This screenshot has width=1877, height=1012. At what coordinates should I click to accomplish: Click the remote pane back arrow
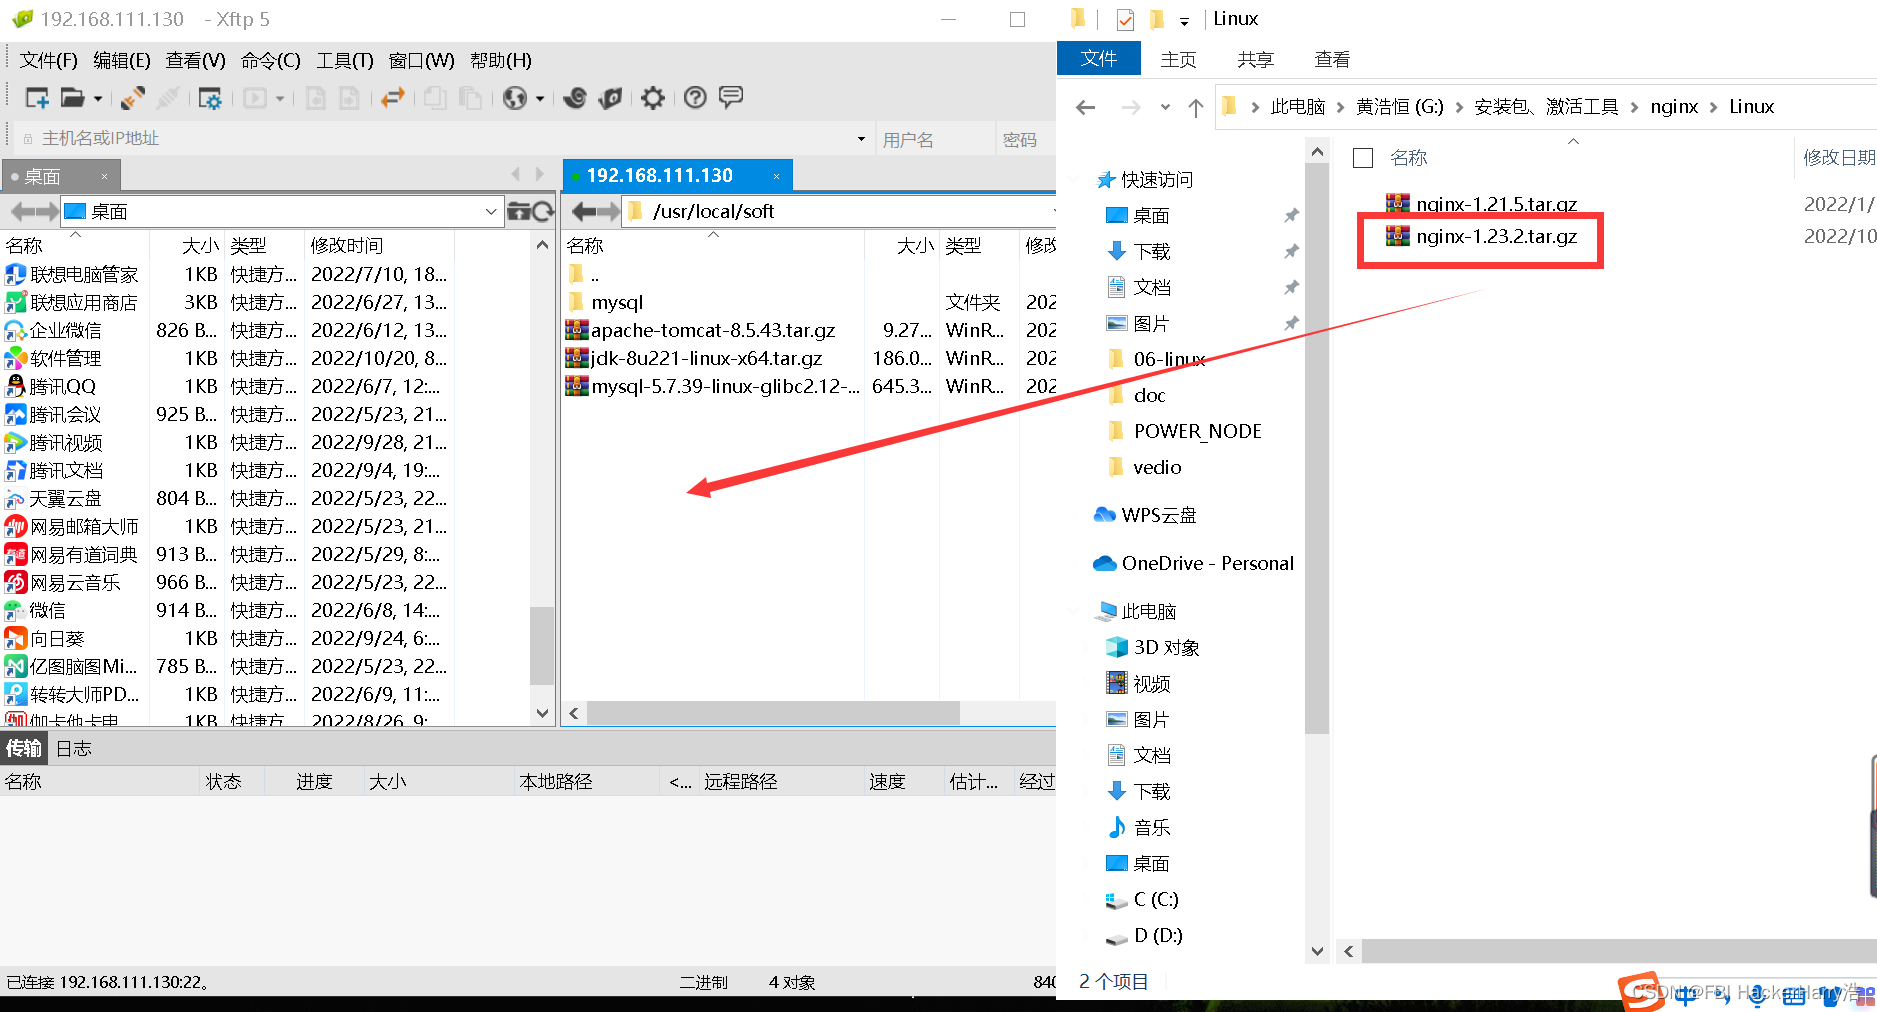[584, 211]
